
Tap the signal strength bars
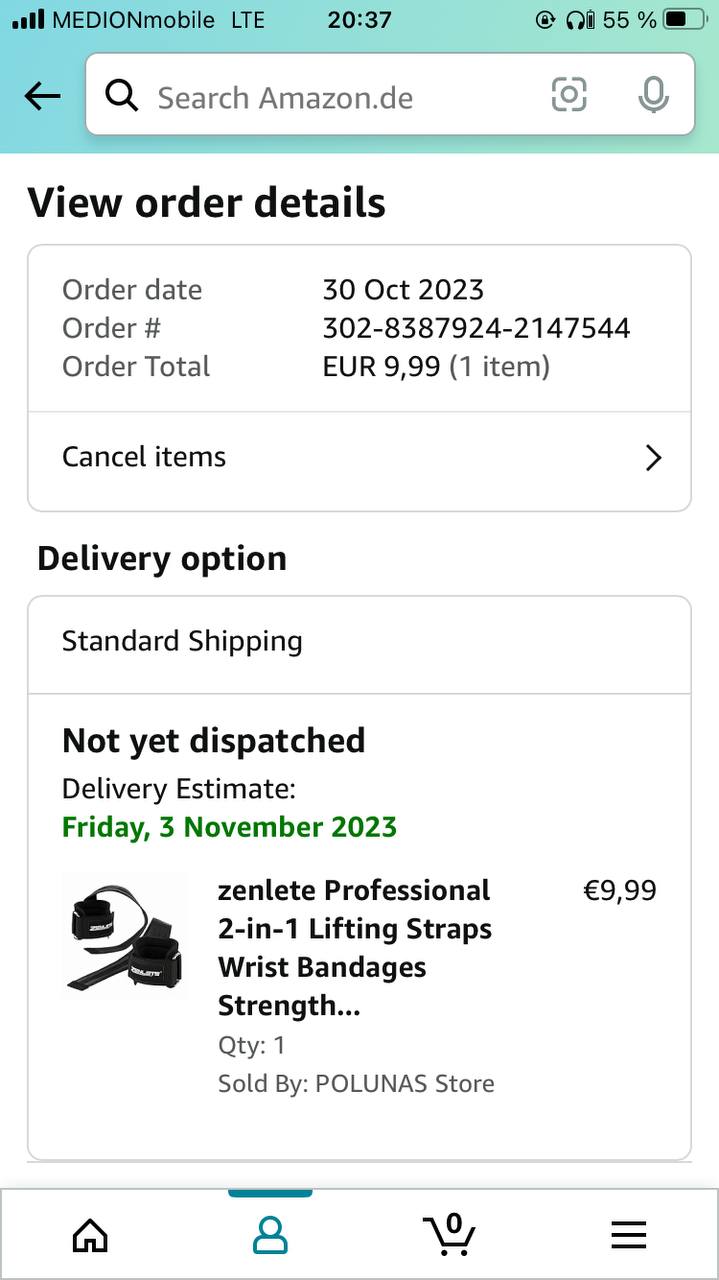27,19
